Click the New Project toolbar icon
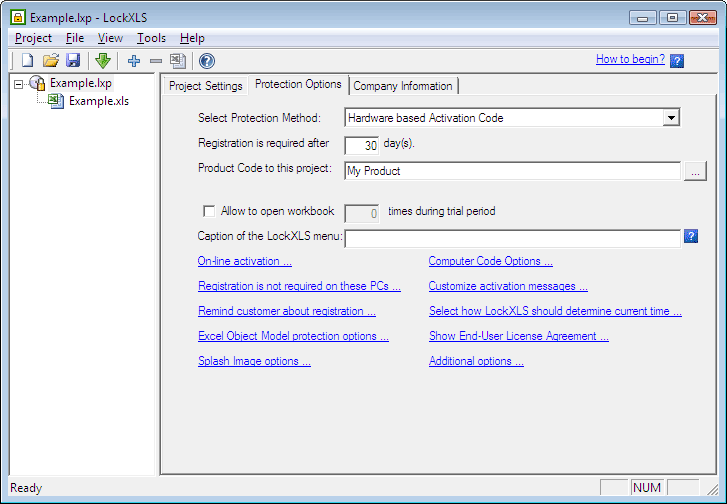The width and height of the screenshot is (727, 504). [x=28, y=61]
